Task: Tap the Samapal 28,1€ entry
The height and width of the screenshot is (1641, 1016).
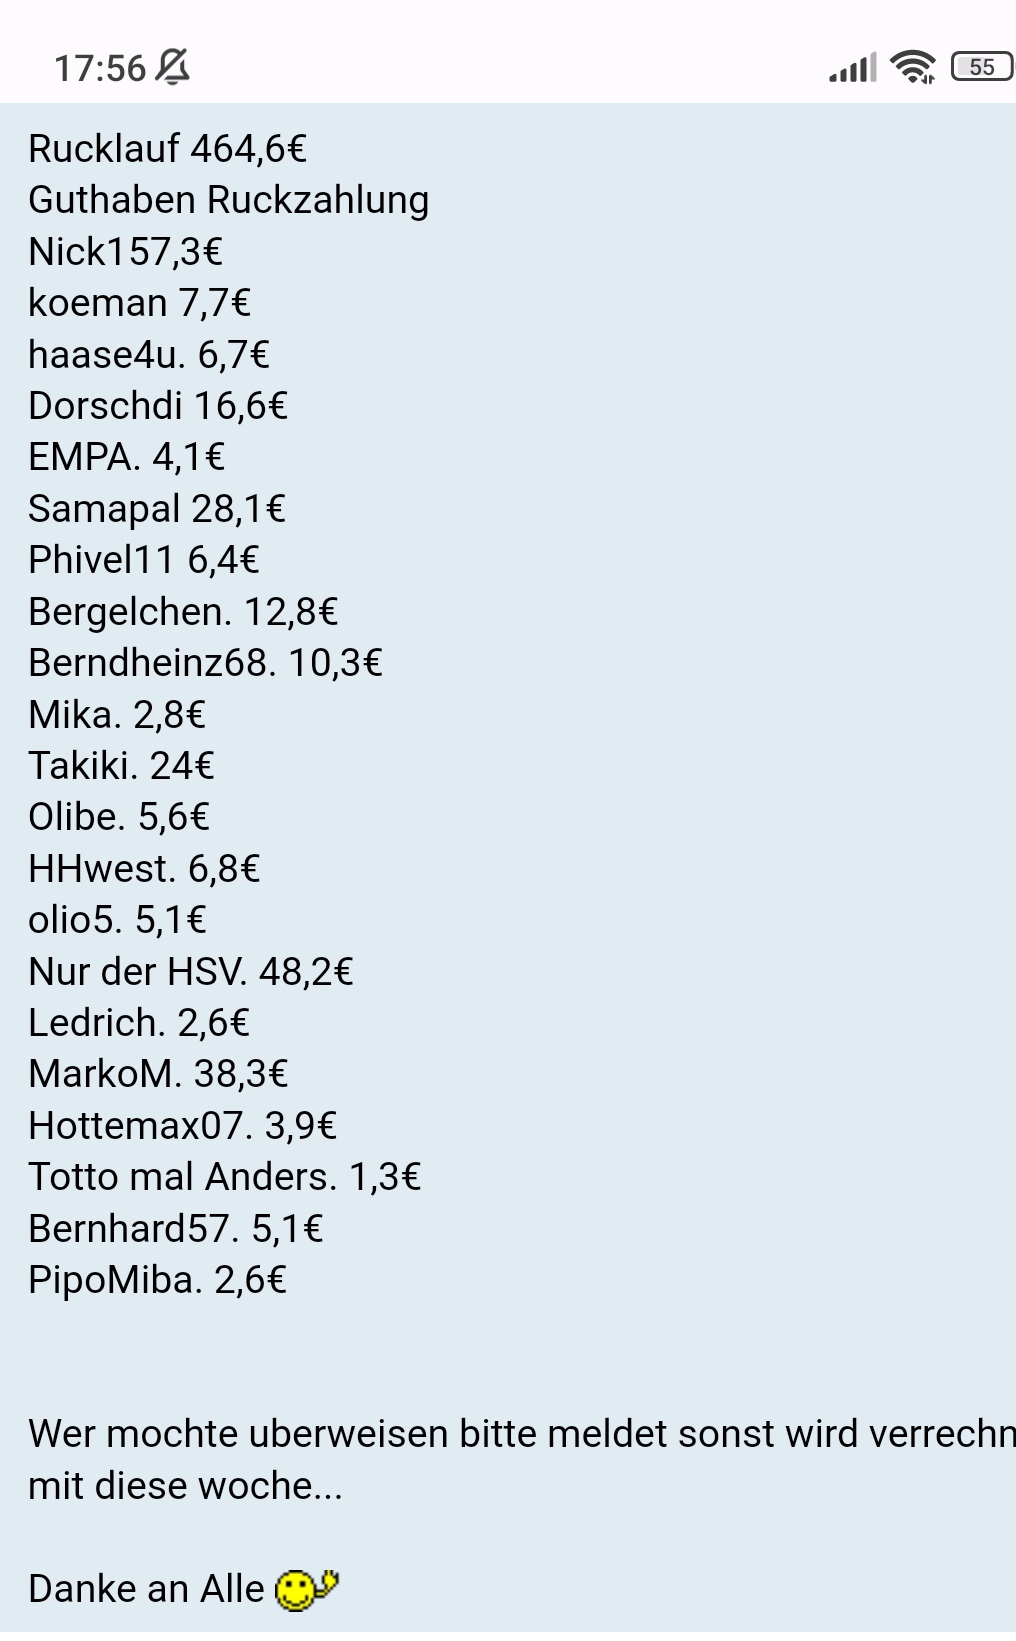Action: click(157, 509)
